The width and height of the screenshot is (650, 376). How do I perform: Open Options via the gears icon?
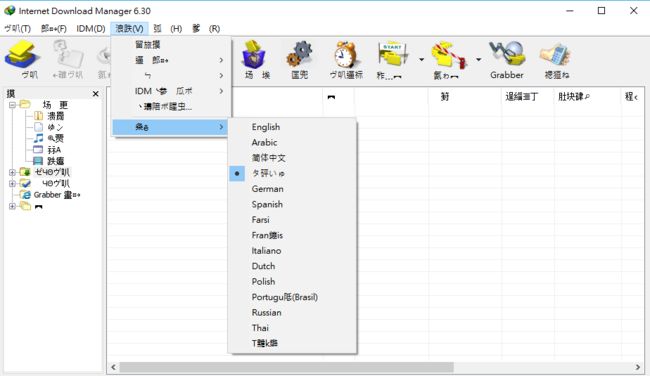[x=299, y=54]
